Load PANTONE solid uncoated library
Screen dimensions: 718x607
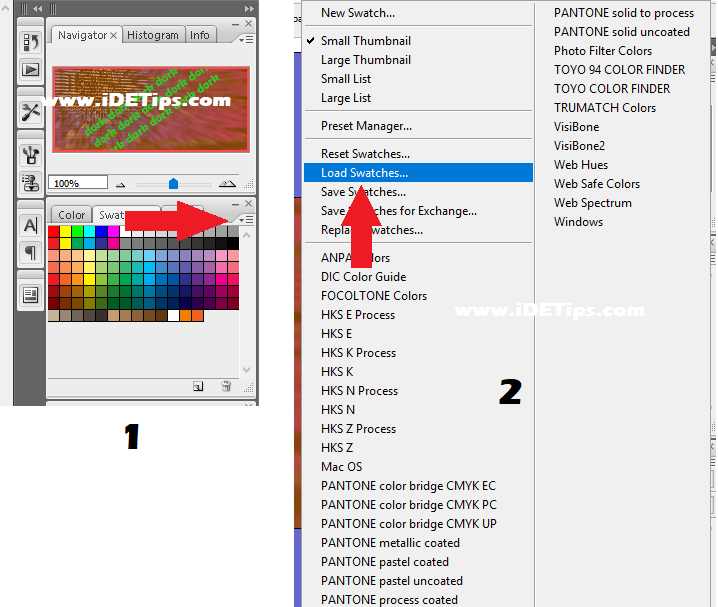(x=622, y=32)
